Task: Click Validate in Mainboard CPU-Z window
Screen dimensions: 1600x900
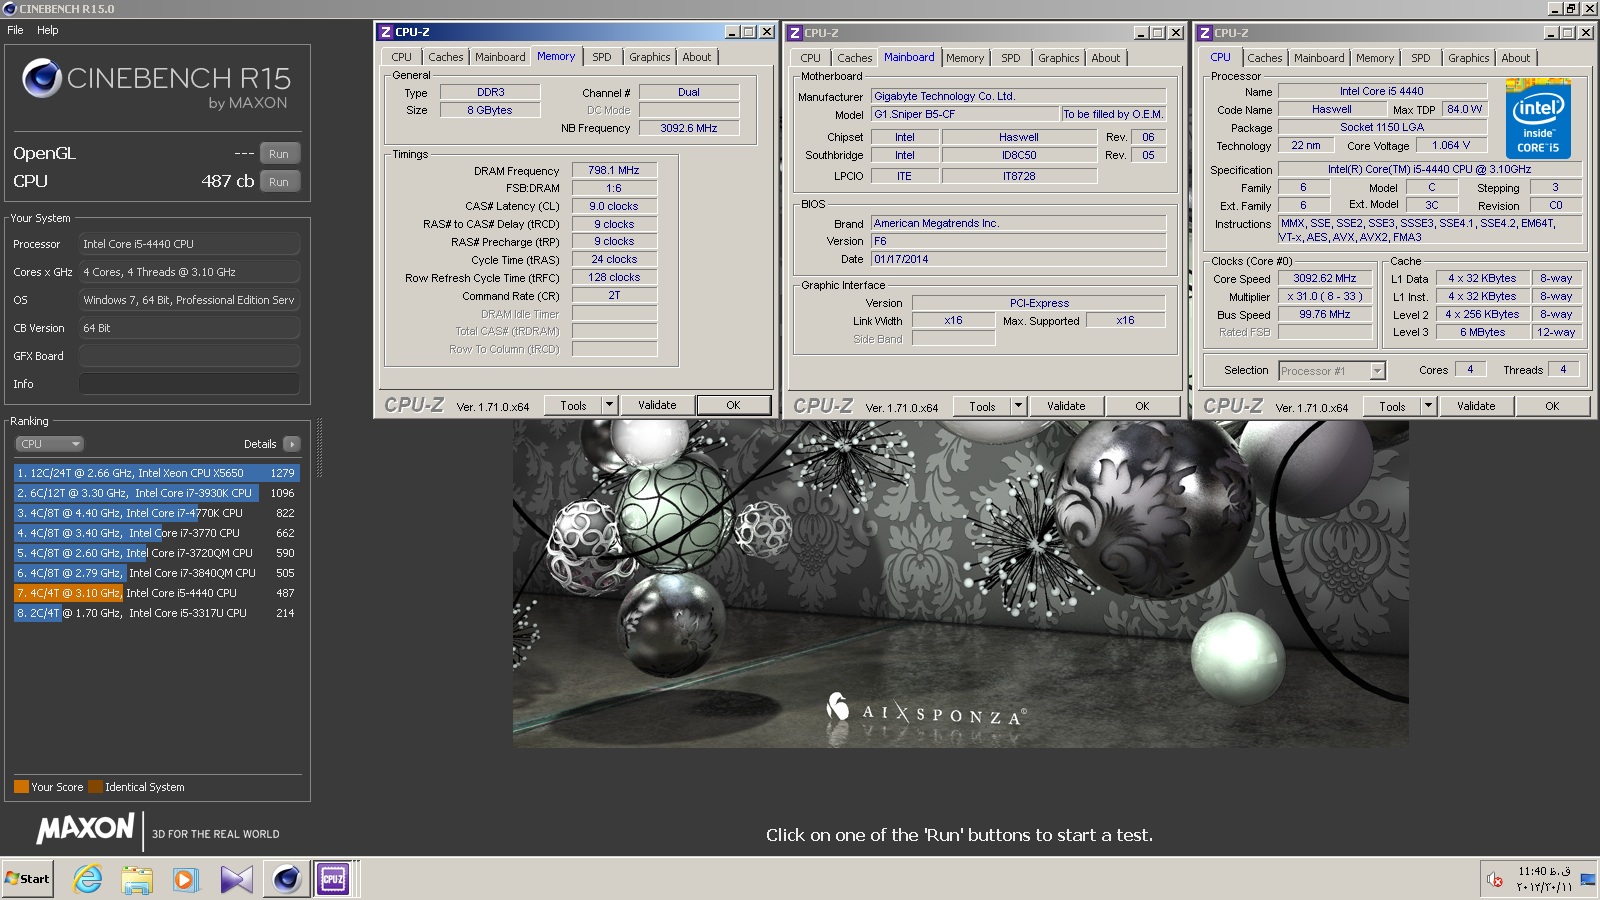Action: 1066,406
